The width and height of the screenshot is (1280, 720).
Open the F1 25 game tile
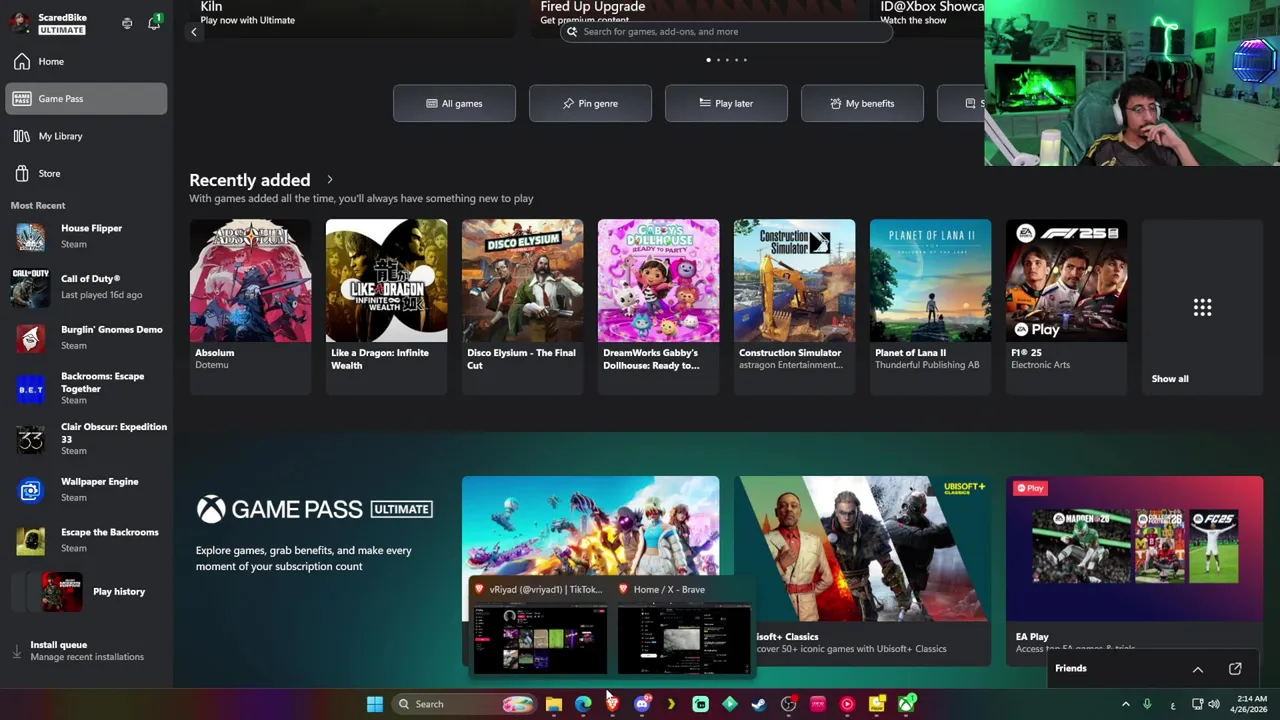pyautogui.click(x=1066, y=306)
